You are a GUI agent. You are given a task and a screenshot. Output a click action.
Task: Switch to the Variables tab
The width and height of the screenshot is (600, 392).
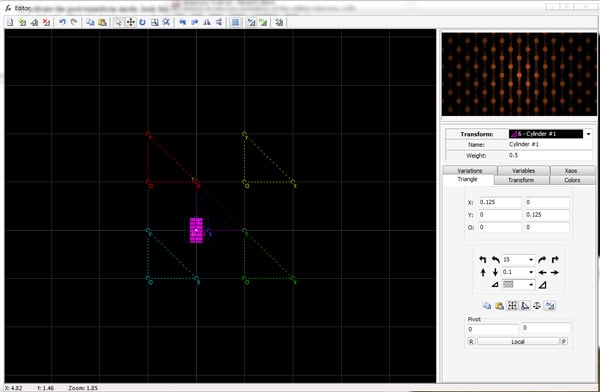tap(523, 170)
